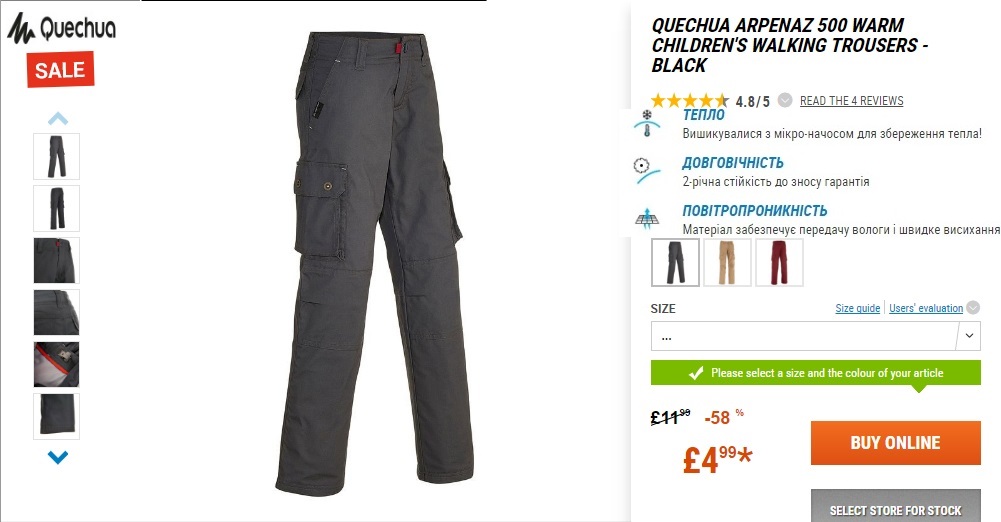Click the warmth thermometer feature icon
This screenshot has height=522, width=1001.
pyautogui.click(x=647, y=124)
